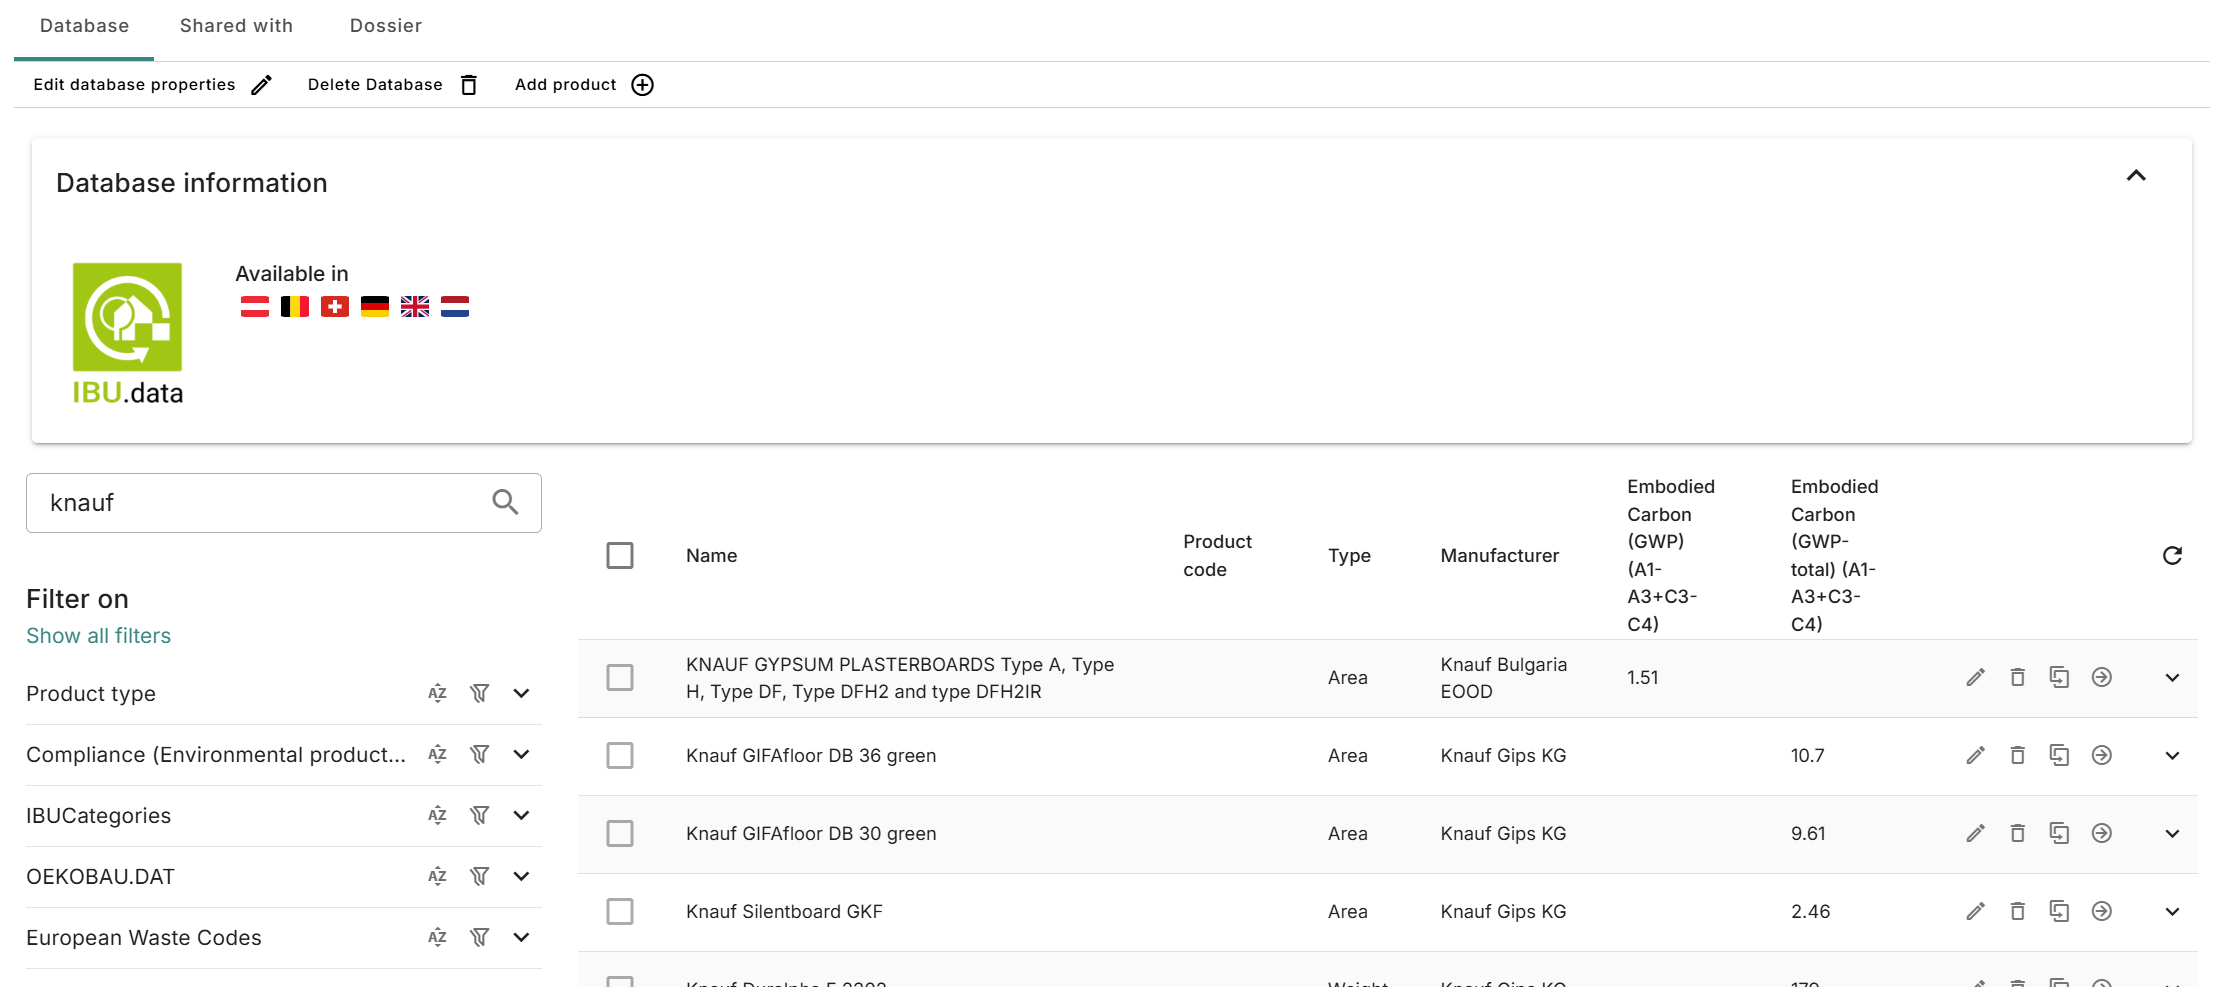Image resolution: width=2217 pixels, height=987 pixels.
Task: Click the magnifier search icon in knauf field
Action: [x=505, y=502]
